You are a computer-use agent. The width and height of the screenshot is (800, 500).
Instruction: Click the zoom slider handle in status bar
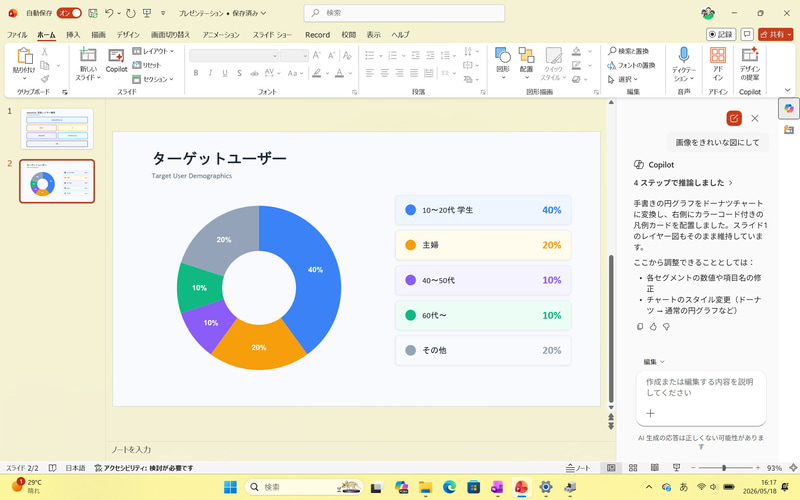click(724, 467)
